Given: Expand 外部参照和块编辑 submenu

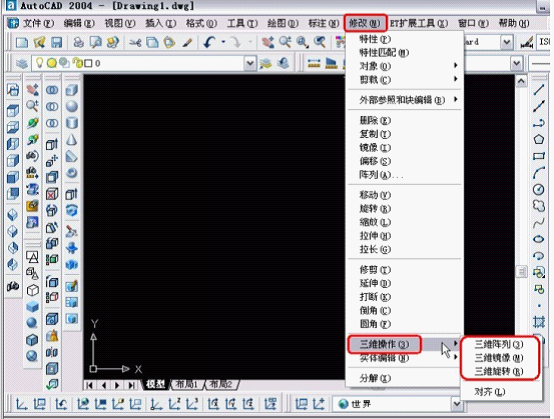Looking at the screenshot, I should click(x=405, y=100).
